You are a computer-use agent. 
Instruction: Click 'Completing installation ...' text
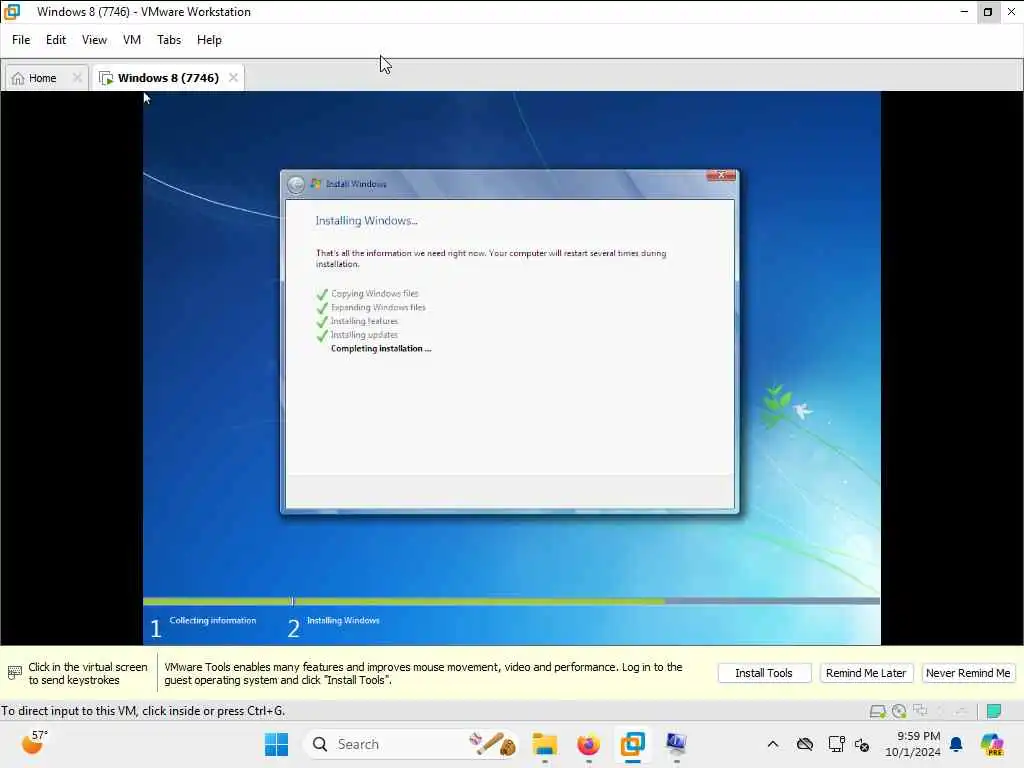click(381, 349)
